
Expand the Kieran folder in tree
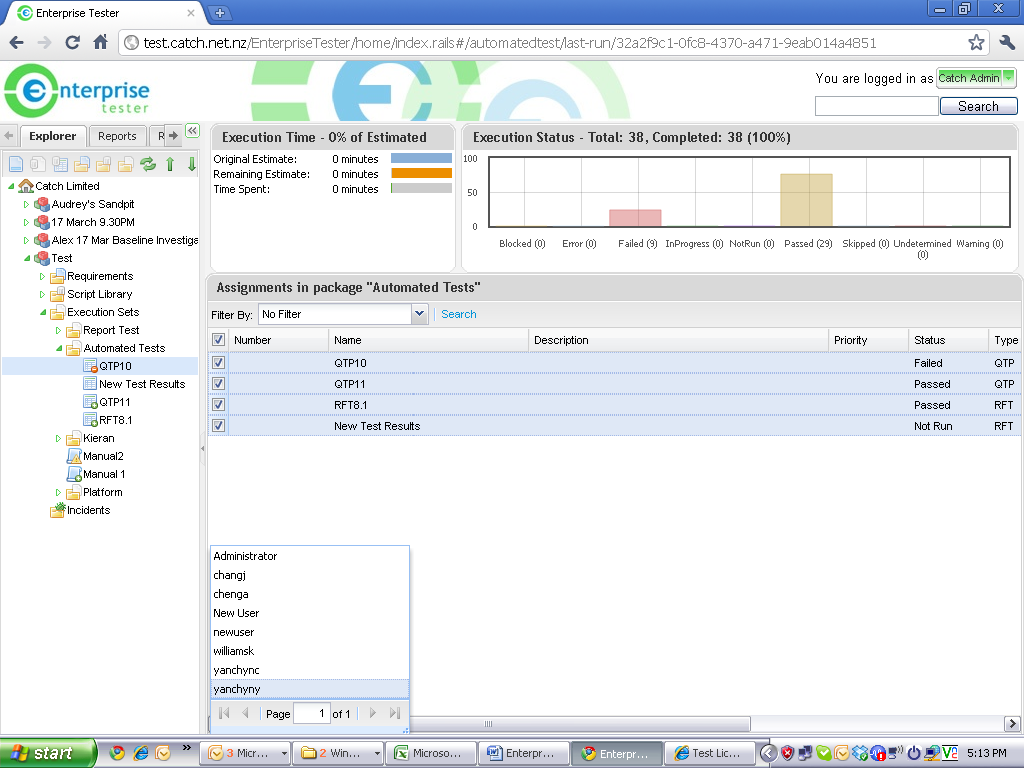(58, 438)
